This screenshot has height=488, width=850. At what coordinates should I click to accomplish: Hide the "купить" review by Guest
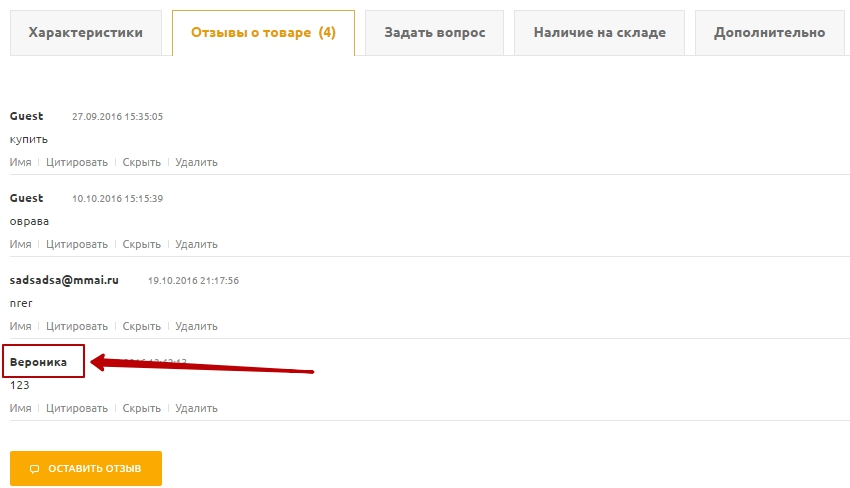tap(141, 162)
